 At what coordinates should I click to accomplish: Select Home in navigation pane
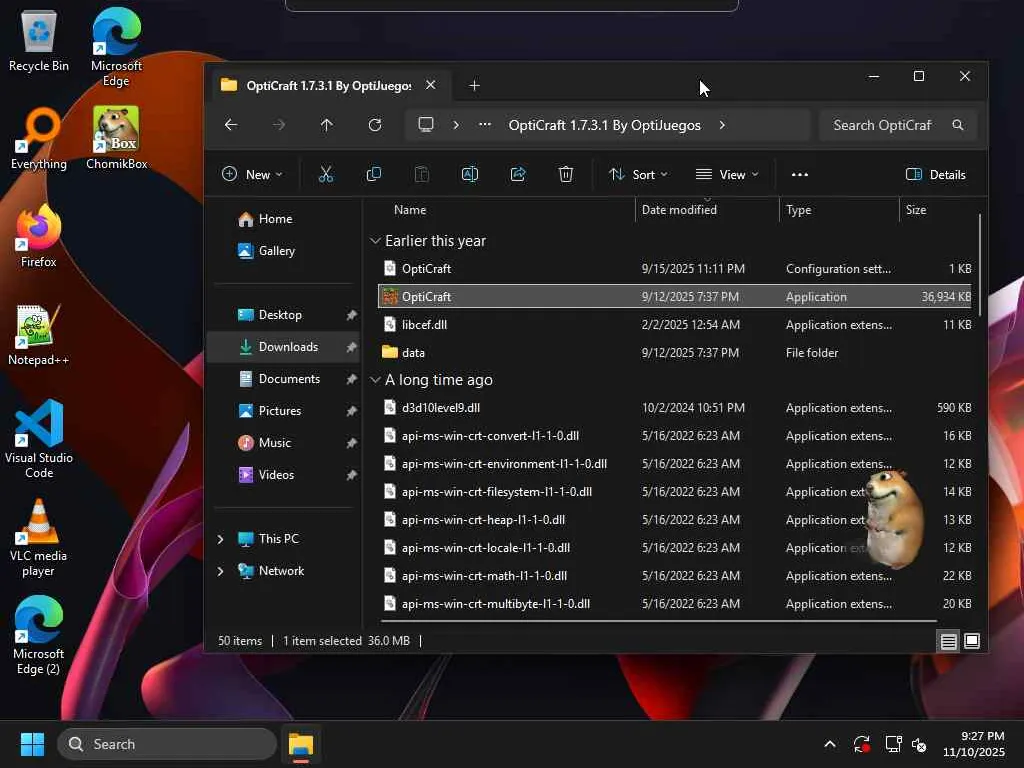point(274,219)
